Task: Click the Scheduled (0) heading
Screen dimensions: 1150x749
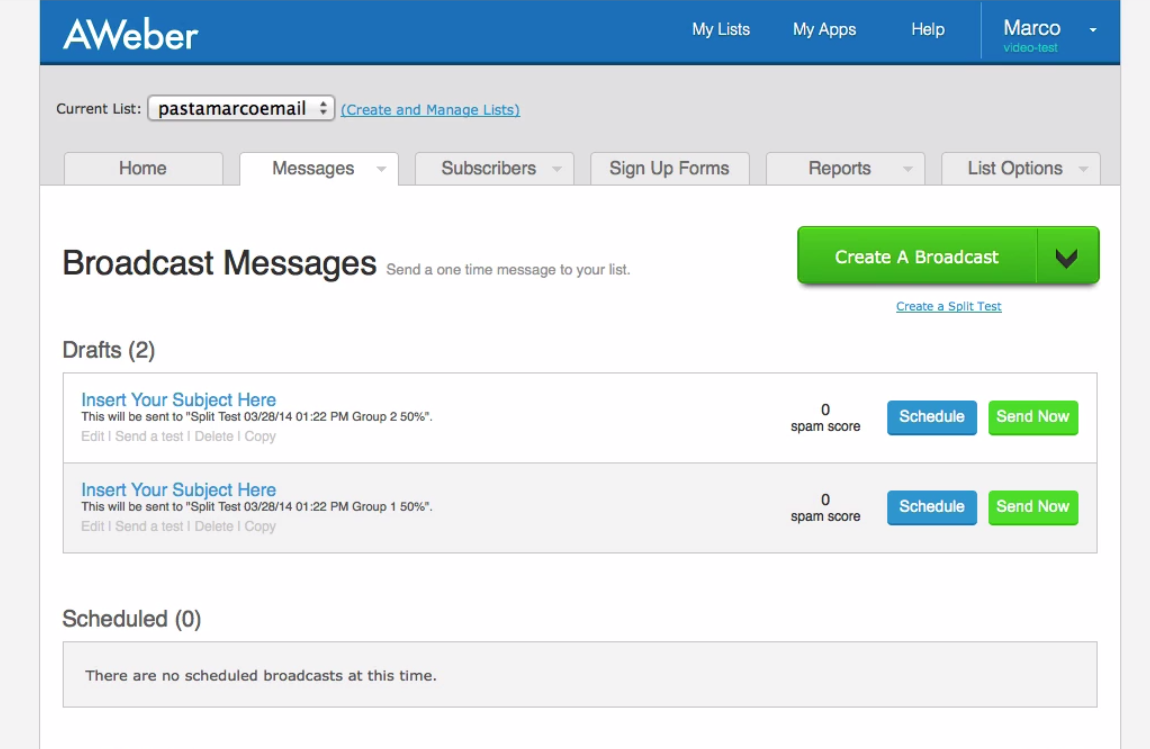Action: [132, 619]
